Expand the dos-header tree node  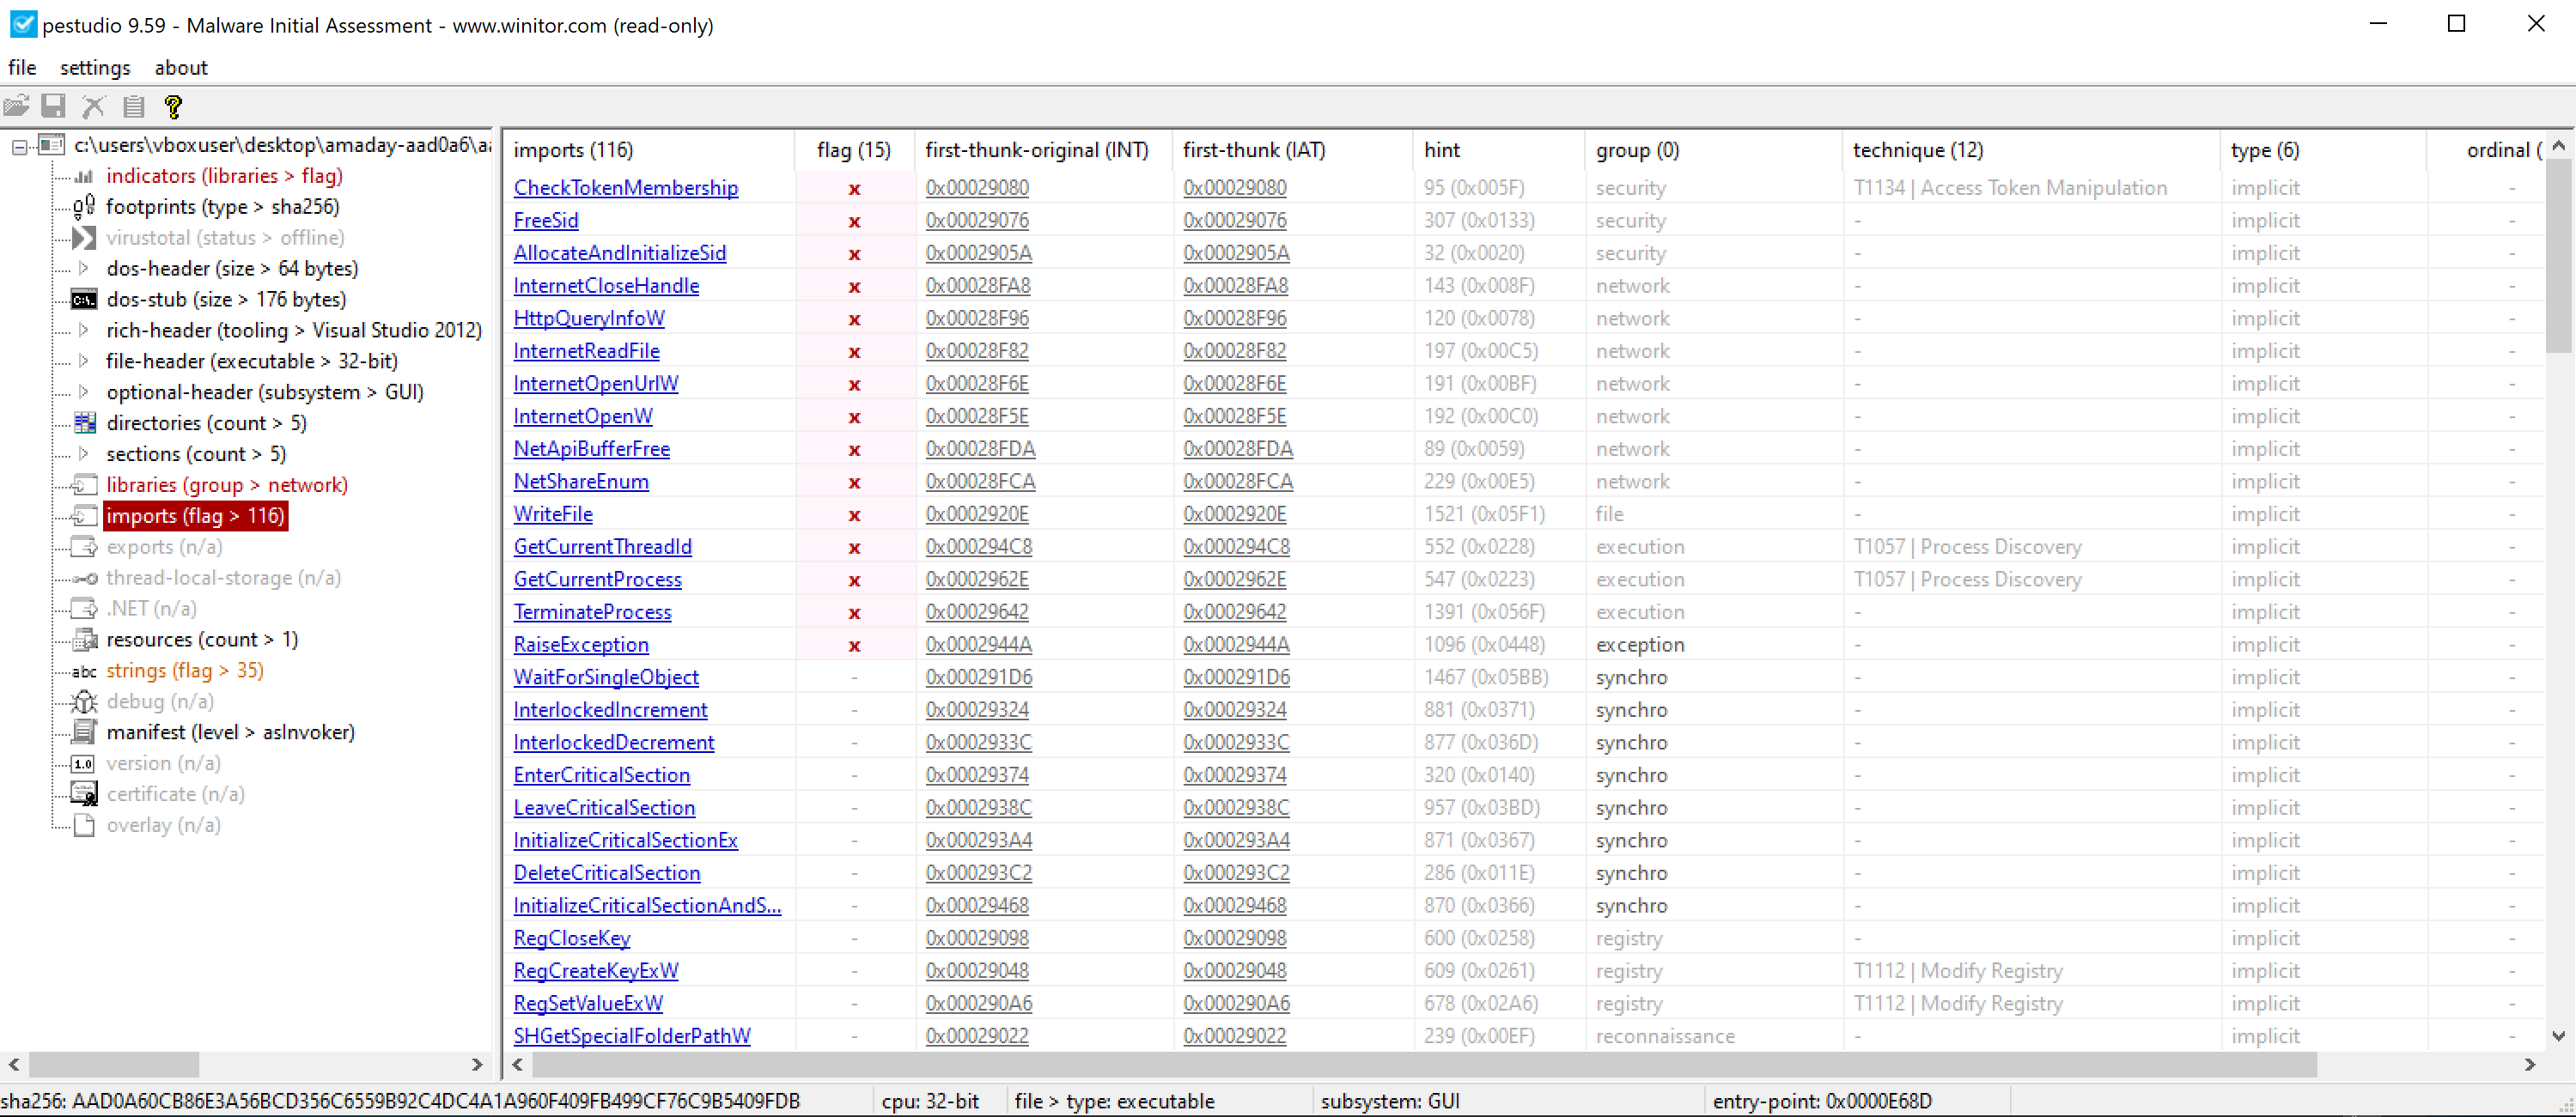click(84, 268)
